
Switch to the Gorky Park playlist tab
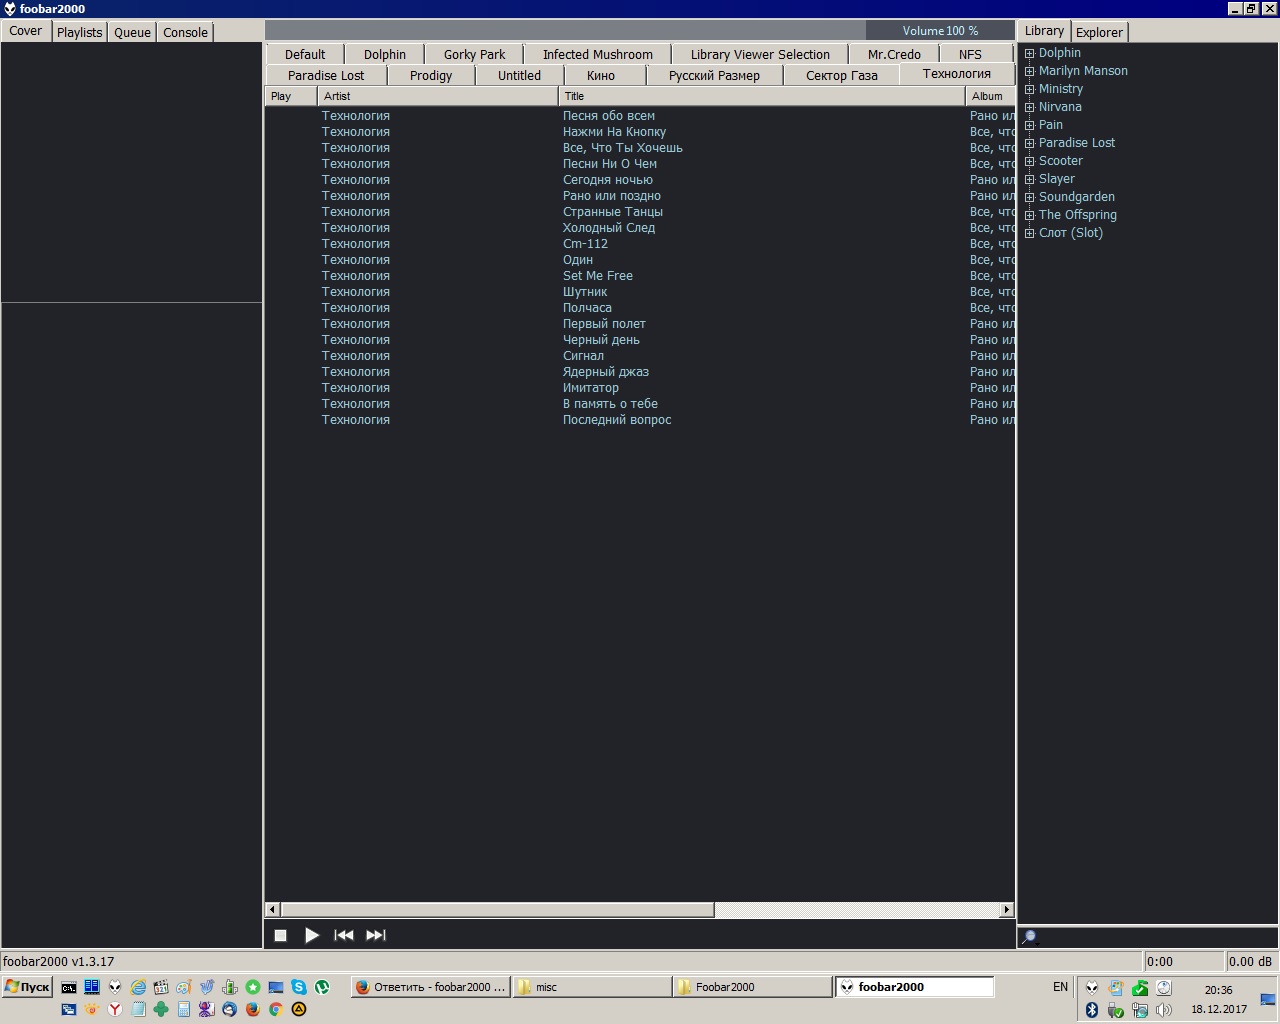(474, 54)
